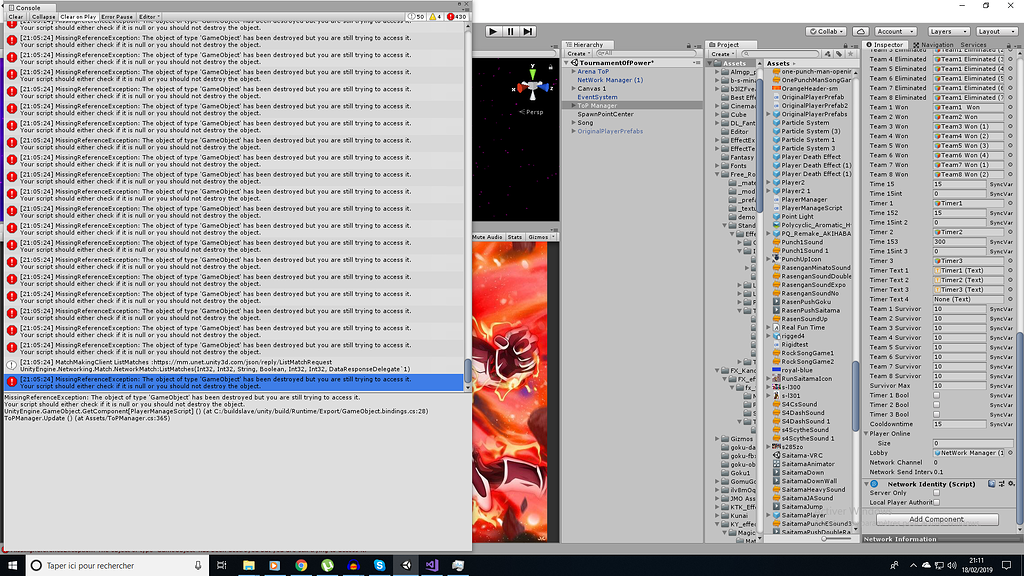Click the Add Component button
The image size is (1024, 576).
[936, 518]
